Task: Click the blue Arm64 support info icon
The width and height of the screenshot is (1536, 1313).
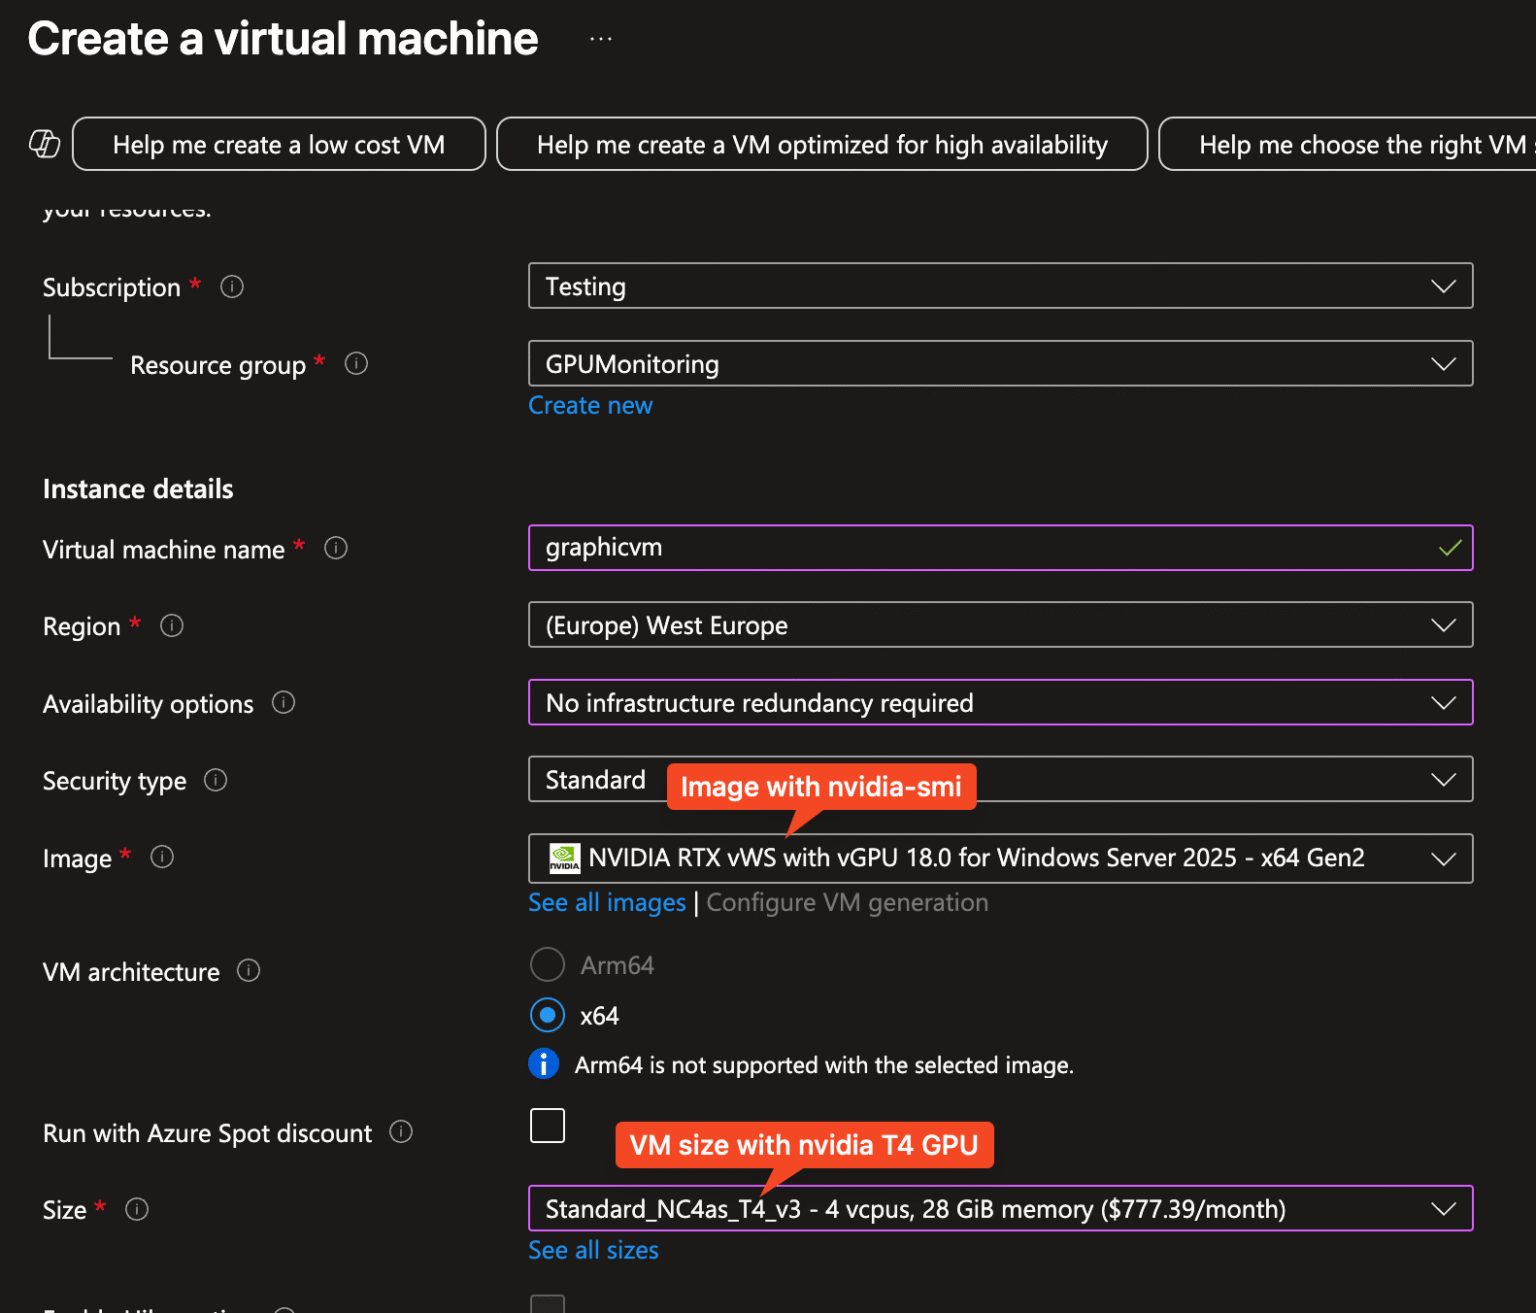Action: tap(544, 1064)
